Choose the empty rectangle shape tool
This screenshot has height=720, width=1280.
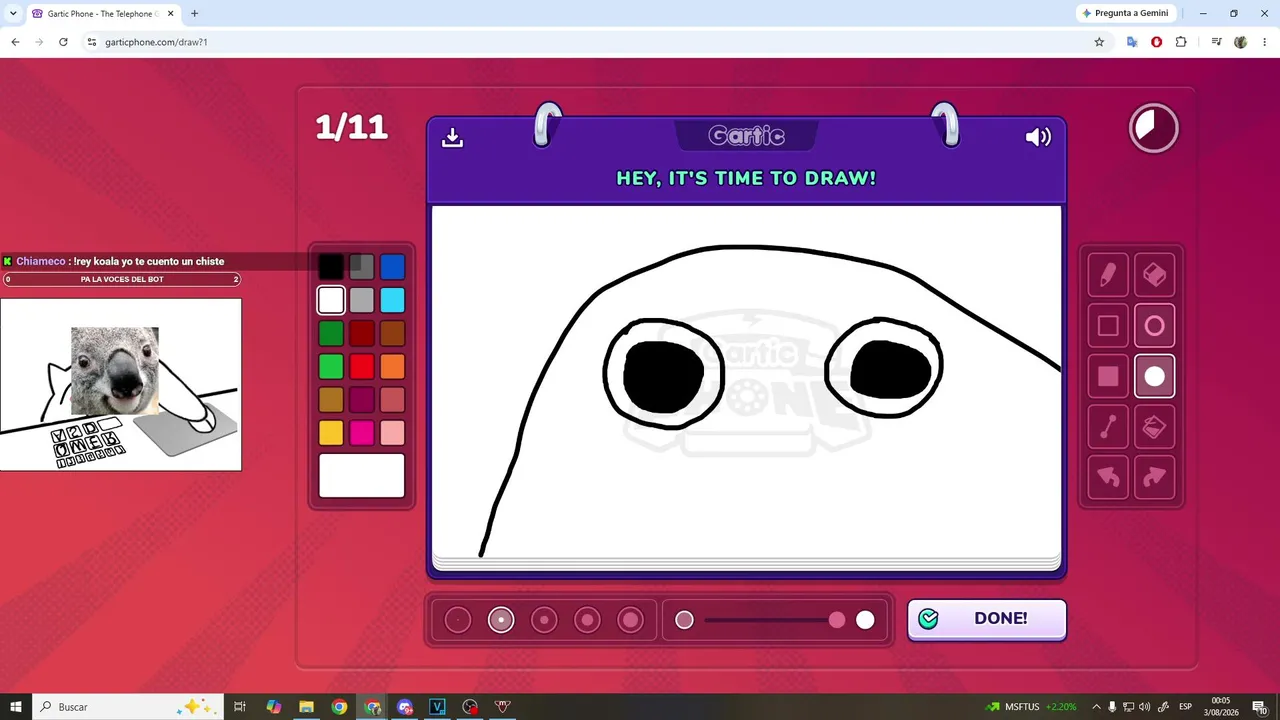coord(1108,325)
